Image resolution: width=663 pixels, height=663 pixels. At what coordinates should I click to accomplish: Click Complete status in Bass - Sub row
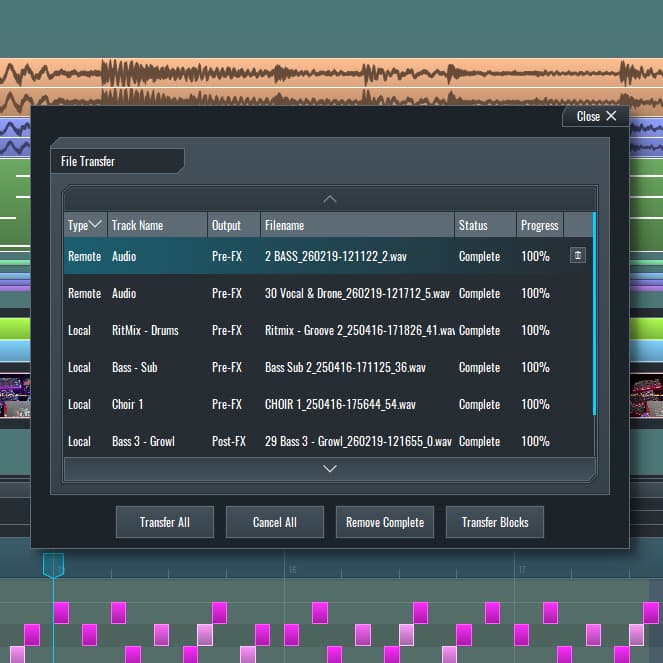click(479, 367)
